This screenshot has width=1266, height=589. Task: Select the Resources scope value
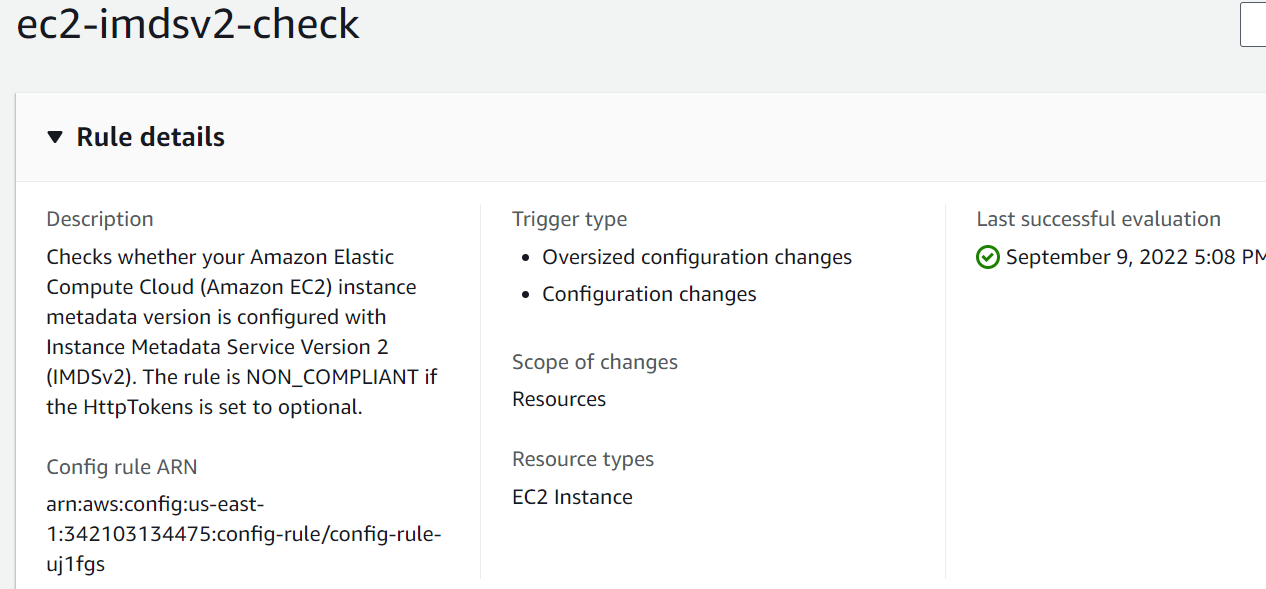[x=558, y=399]
